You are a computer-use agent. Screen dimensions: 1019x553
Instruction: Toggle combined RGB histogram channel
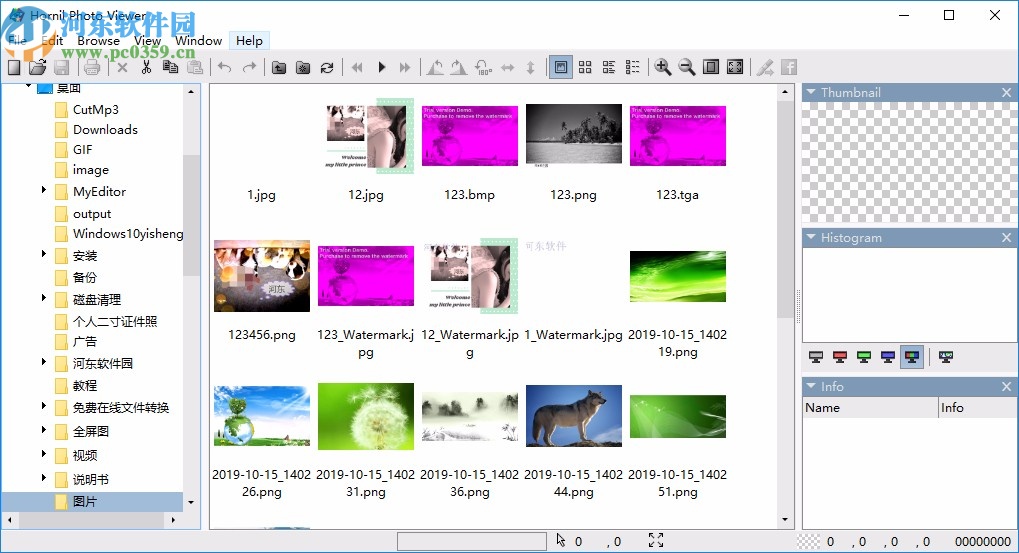tap(912, 357)
